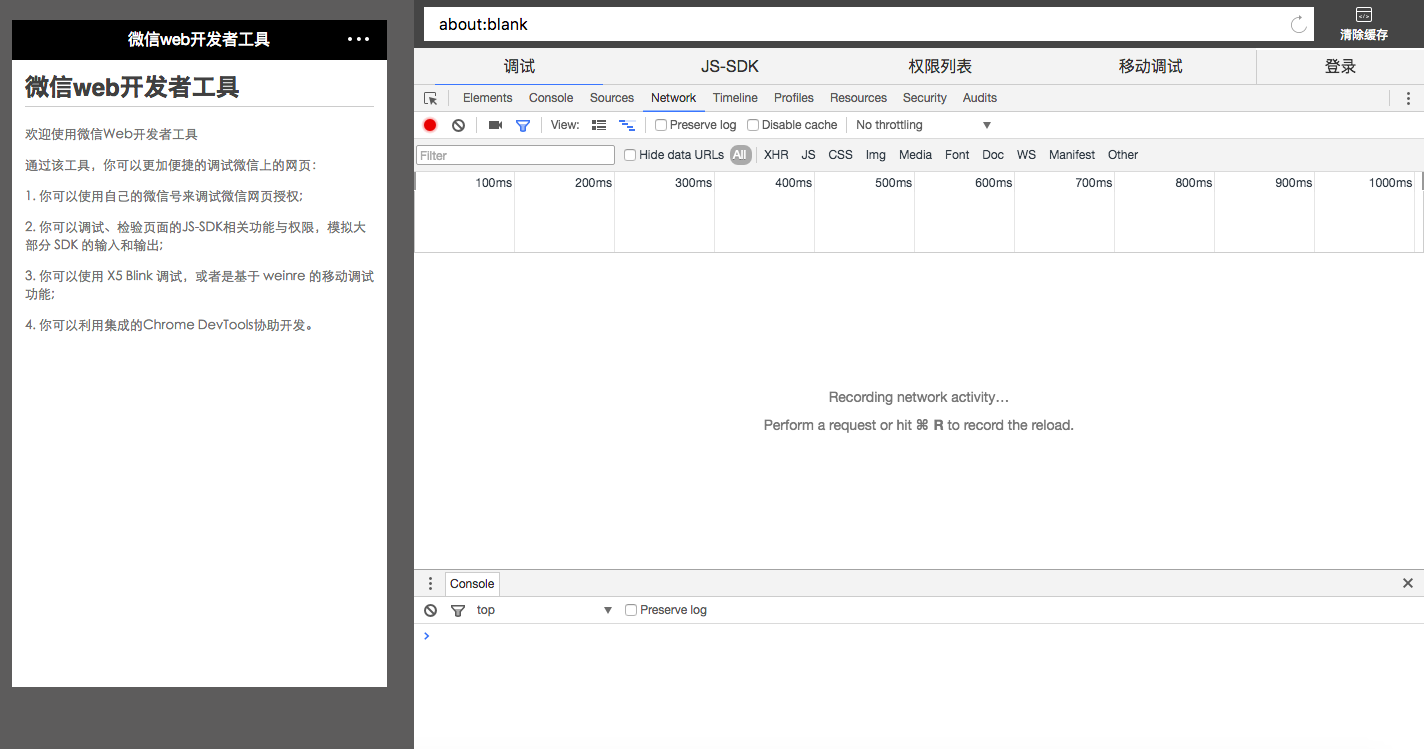Open the Resources panel tab
This screenshot has width=1424, height=749.
[858, 98]
